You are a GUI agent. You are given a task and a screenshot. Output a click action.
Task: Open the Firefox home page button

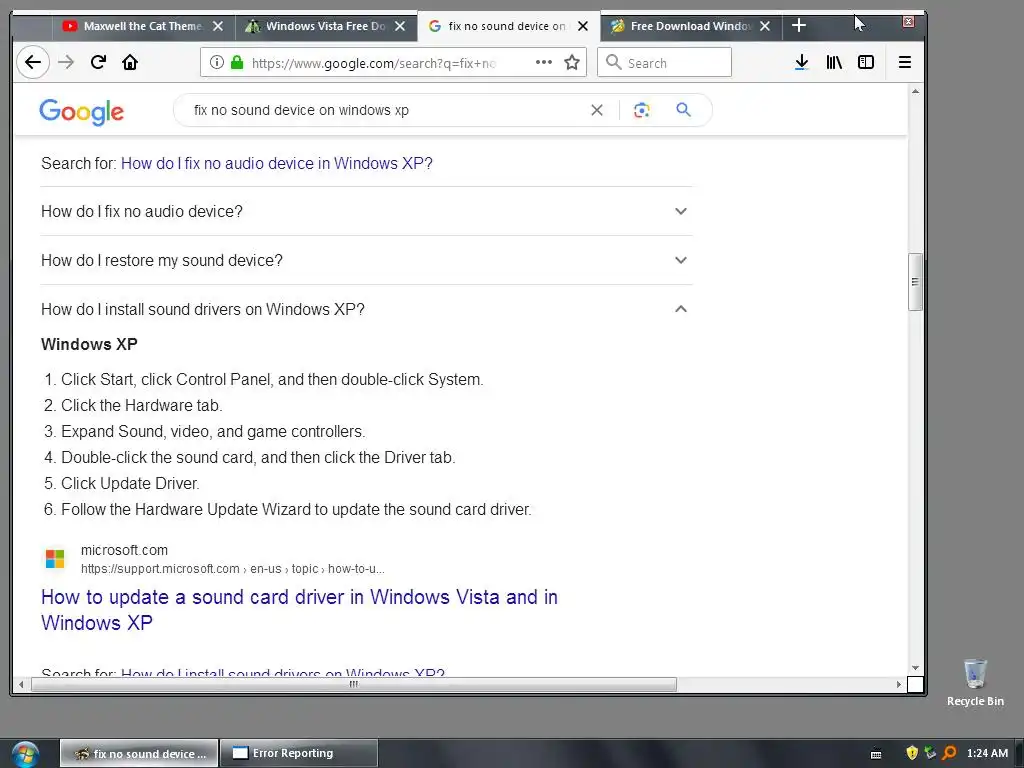[130, 62]
